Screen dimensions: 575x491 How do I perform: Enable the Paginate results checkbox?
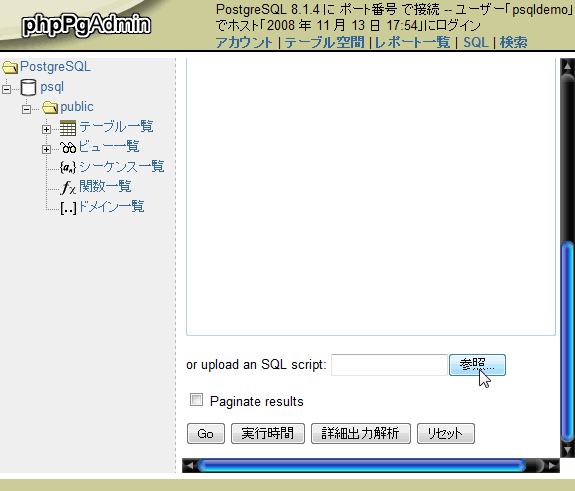click(x=196, y=400)
